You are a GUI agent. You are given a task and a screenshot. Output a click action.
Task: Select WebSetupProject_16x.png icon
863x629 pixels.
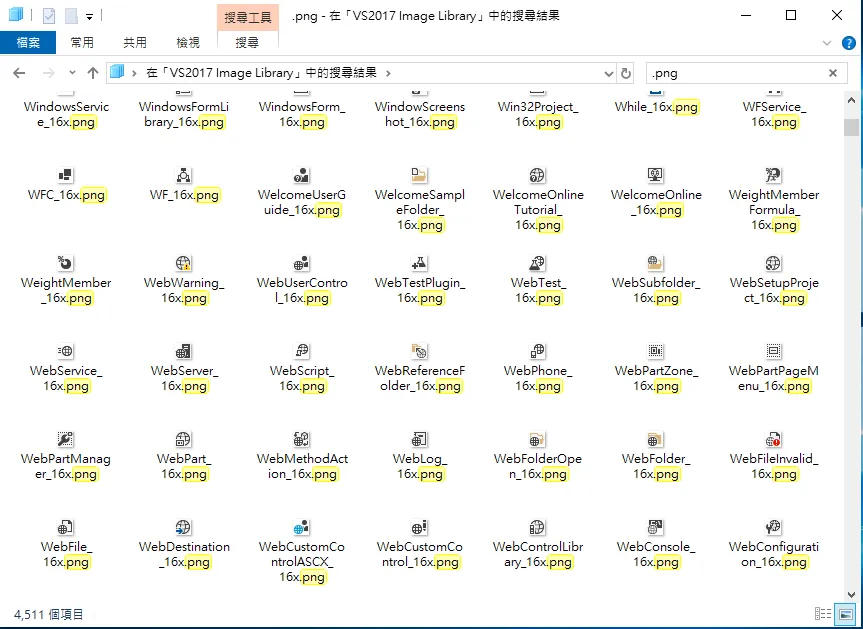pyautogui.click(x=773, y=264)
